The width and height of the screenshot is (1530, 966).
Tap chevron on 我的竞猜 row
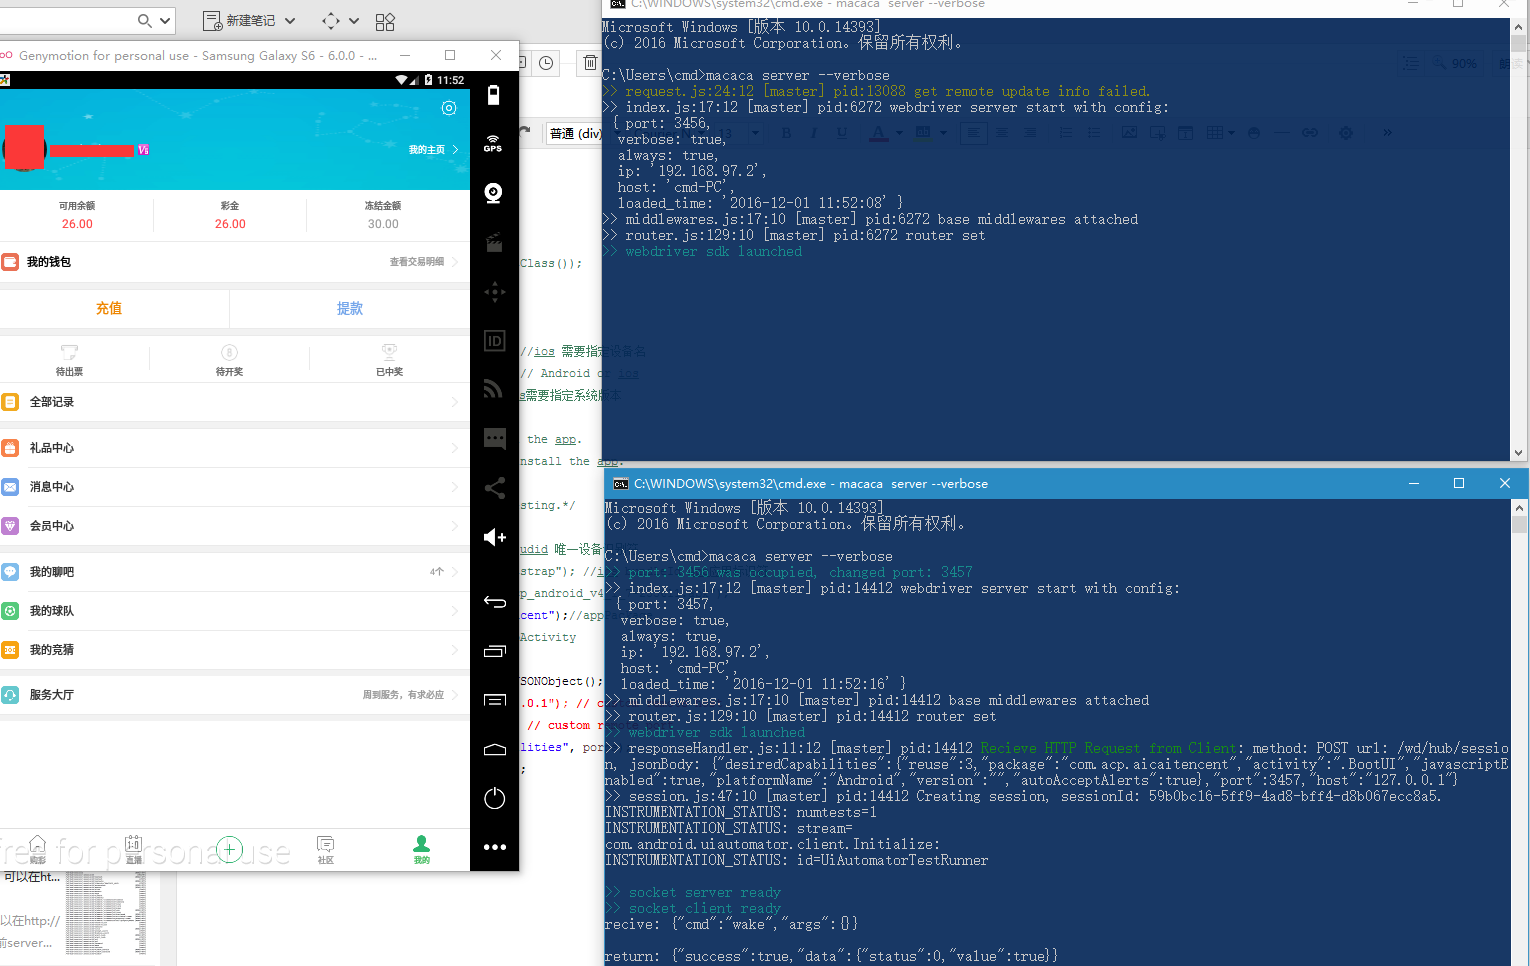[455, 650]
